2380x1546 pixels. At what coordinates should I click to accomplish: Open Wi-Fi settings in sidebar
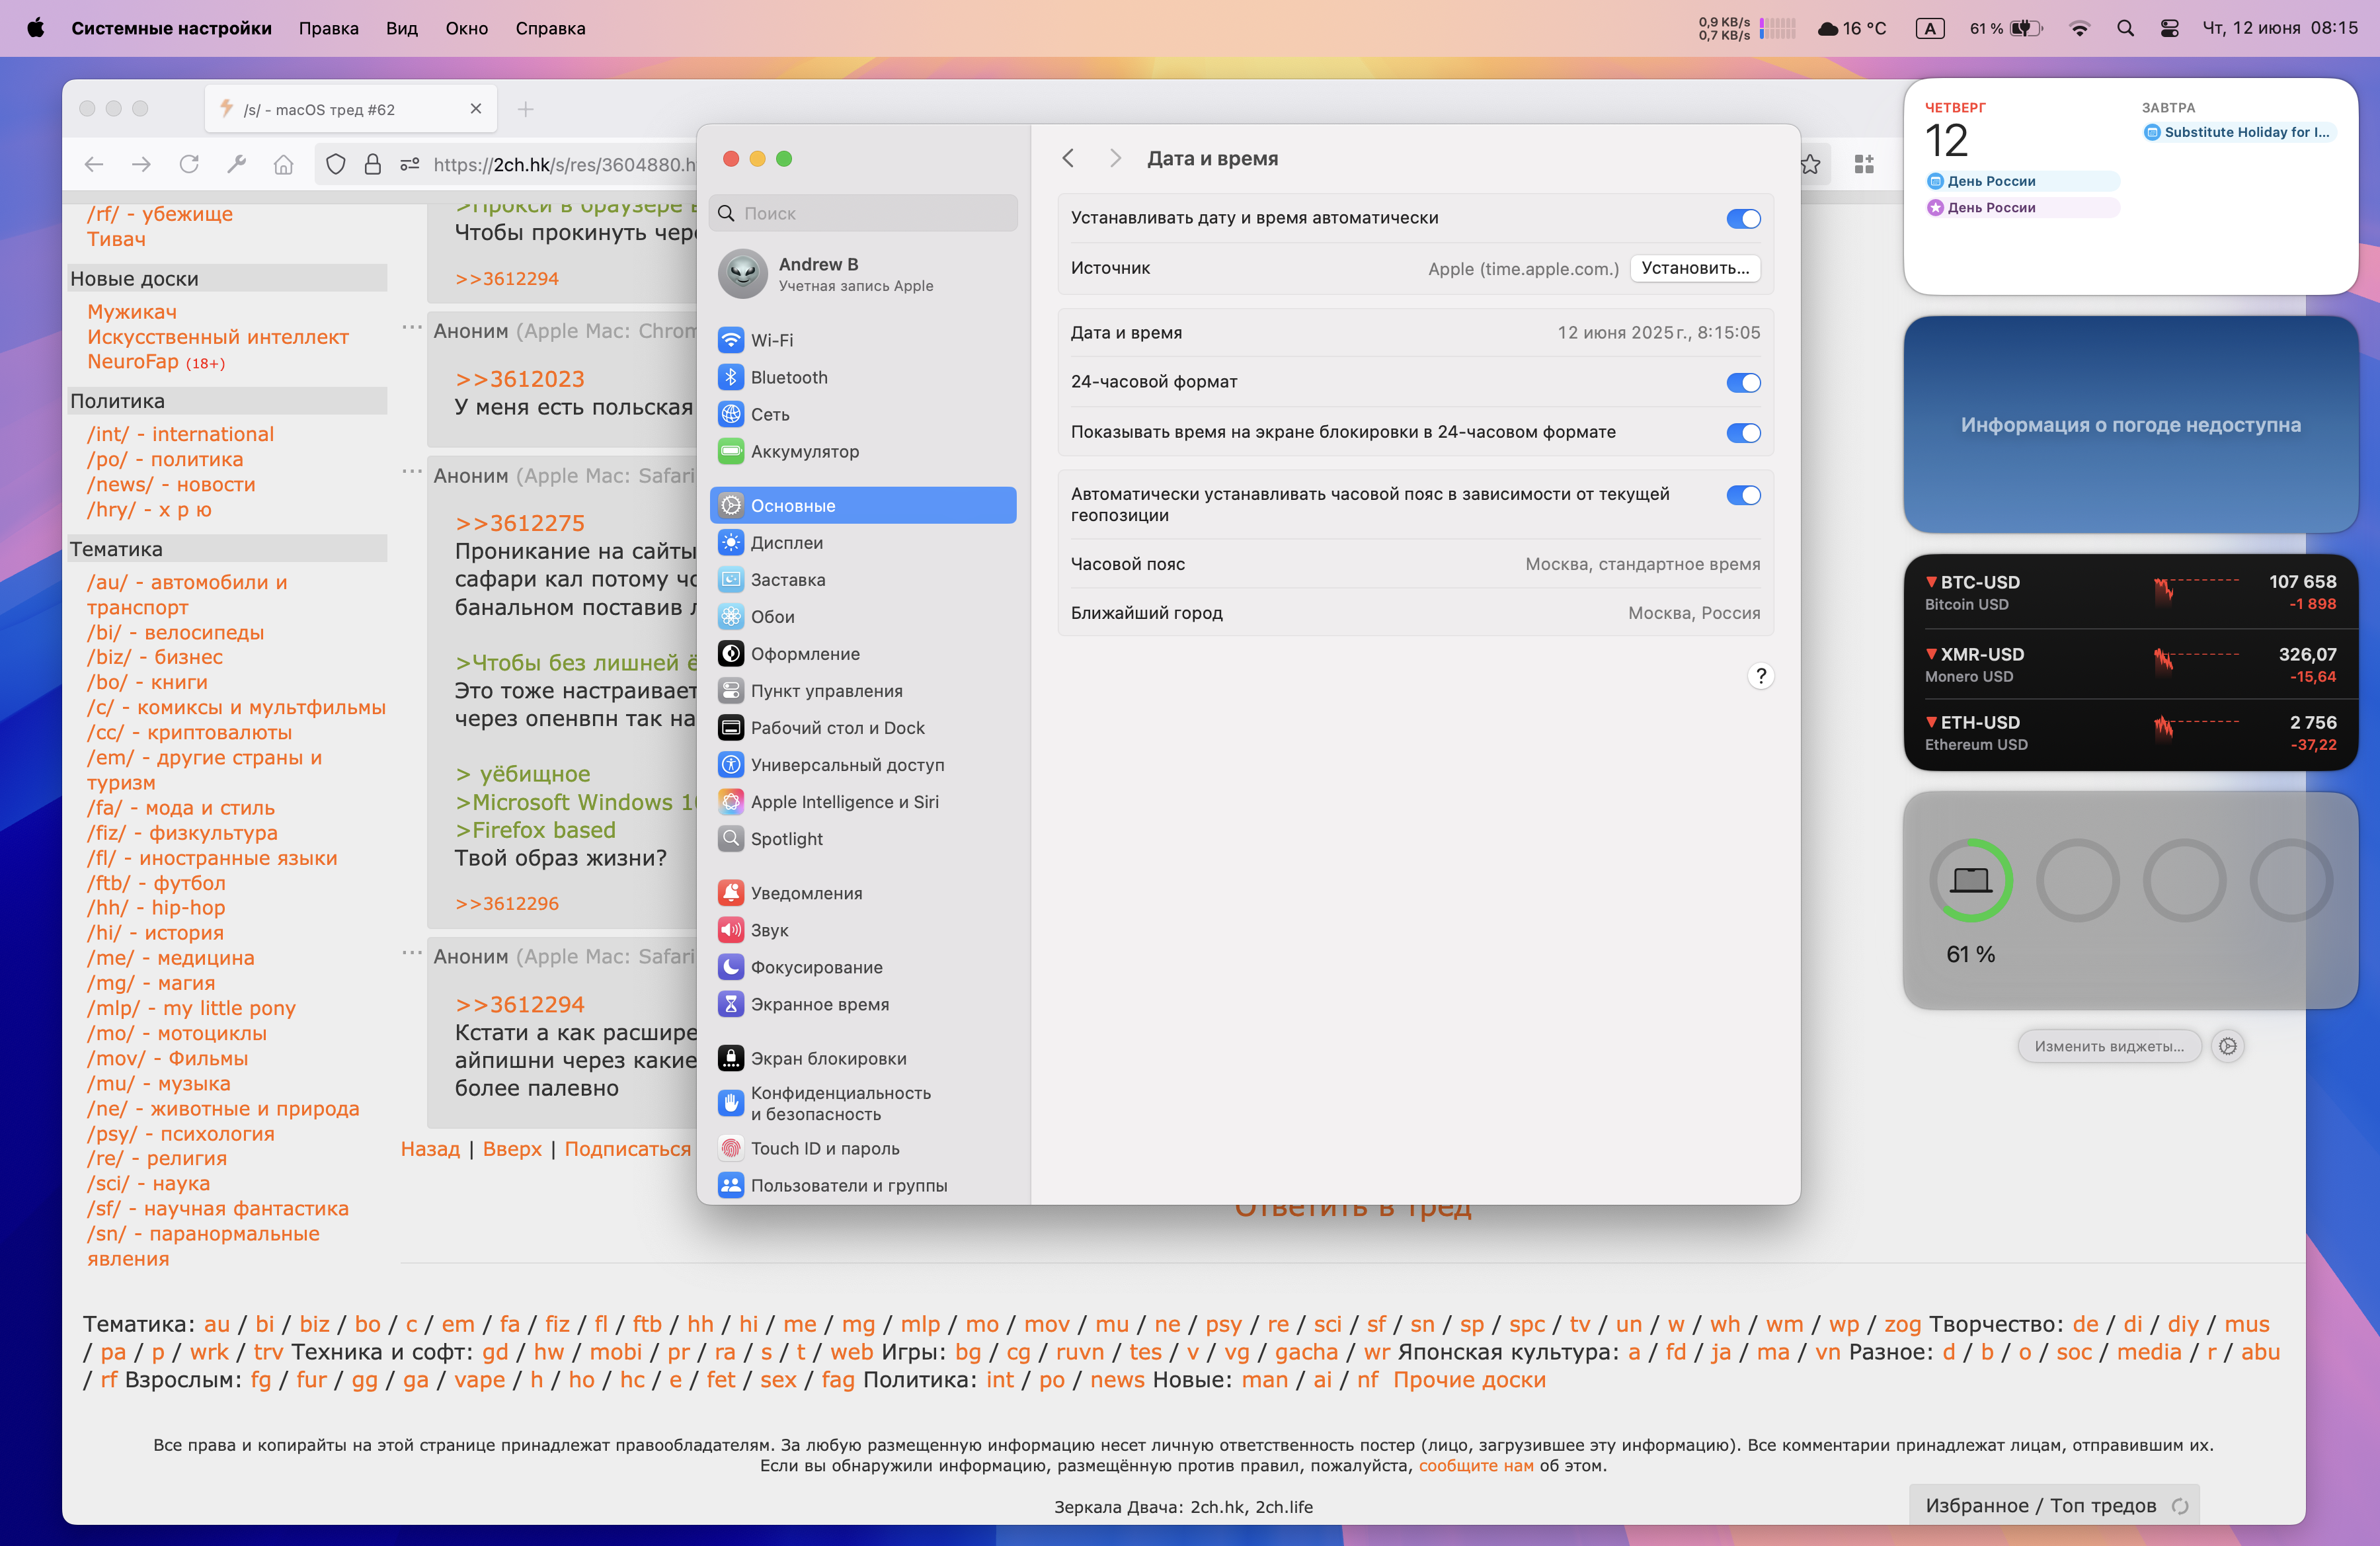(772, 340)
